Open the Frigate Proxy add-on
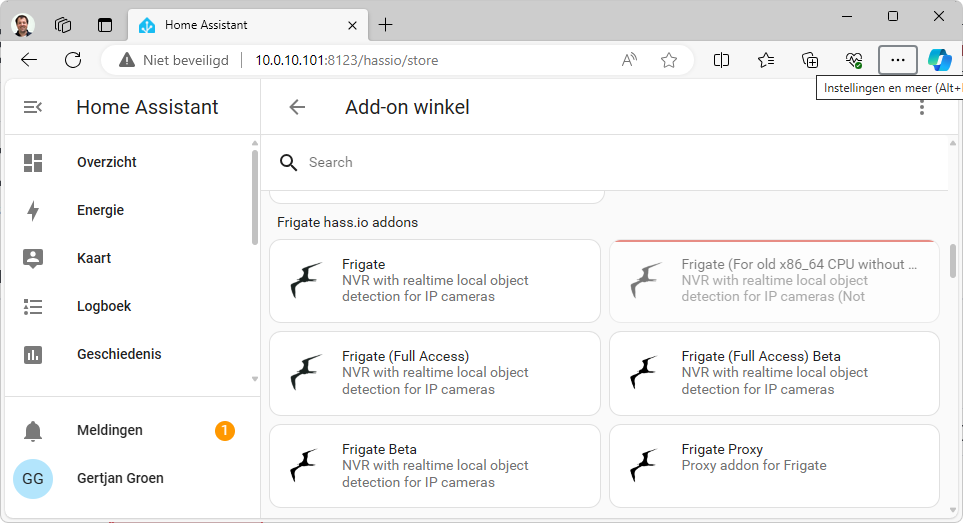 773,466
